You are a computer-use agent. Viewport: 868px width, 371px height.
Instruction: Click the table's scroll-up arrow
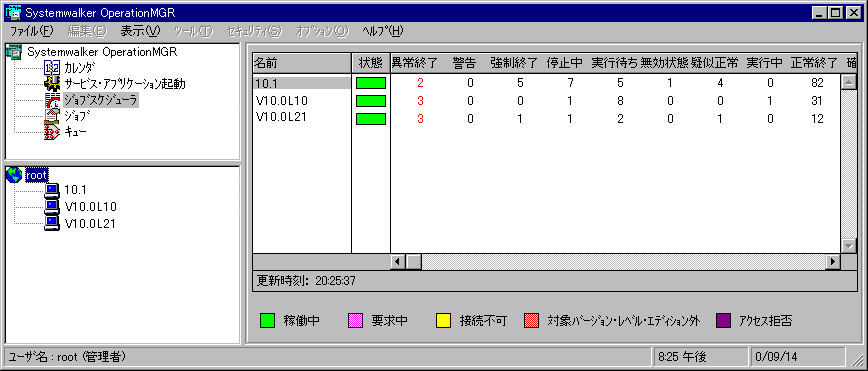(849, 83)
